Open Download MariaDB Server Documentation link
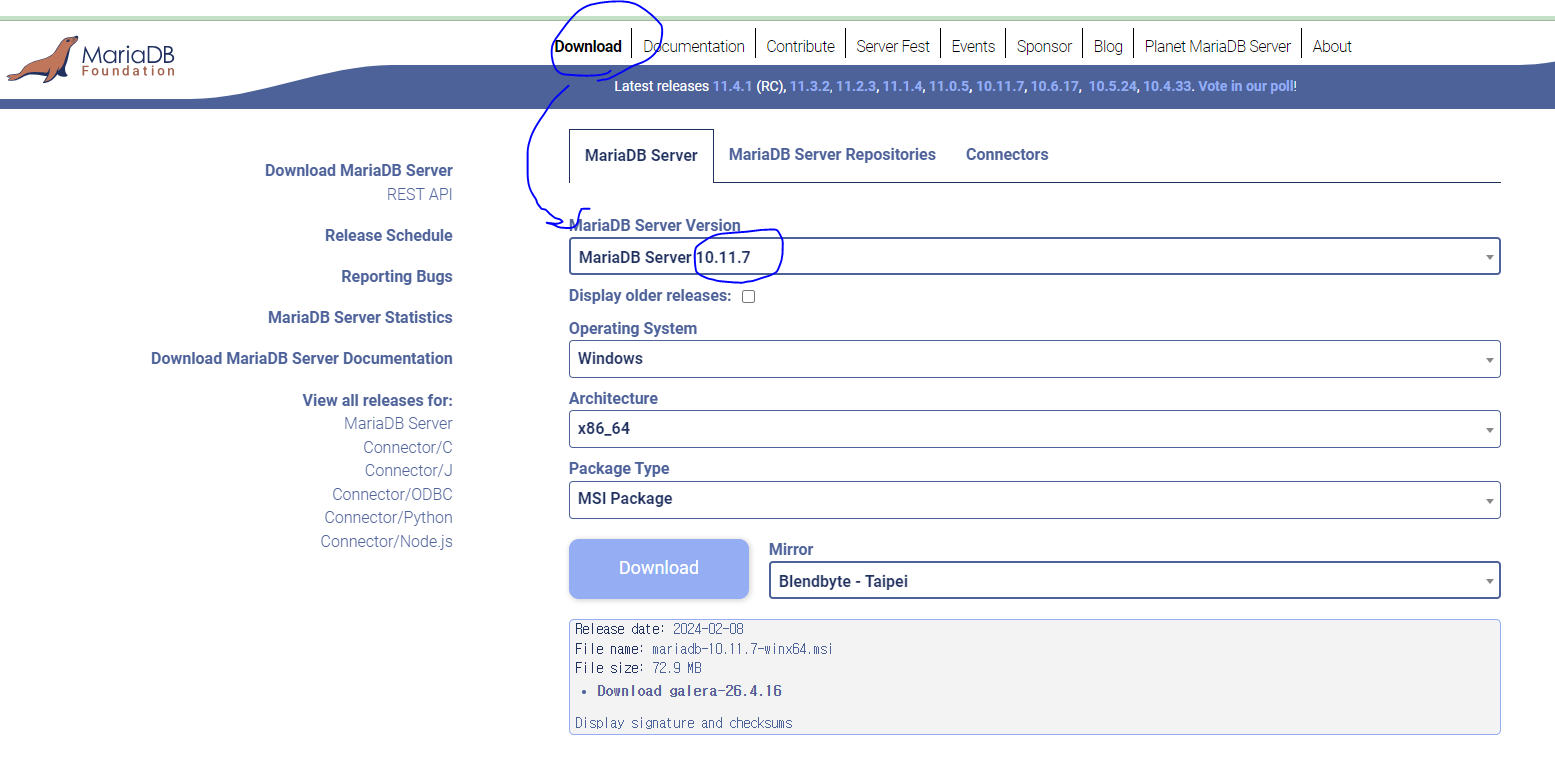The width and height of the screenshot is (1555, 763). pos(301,358)
